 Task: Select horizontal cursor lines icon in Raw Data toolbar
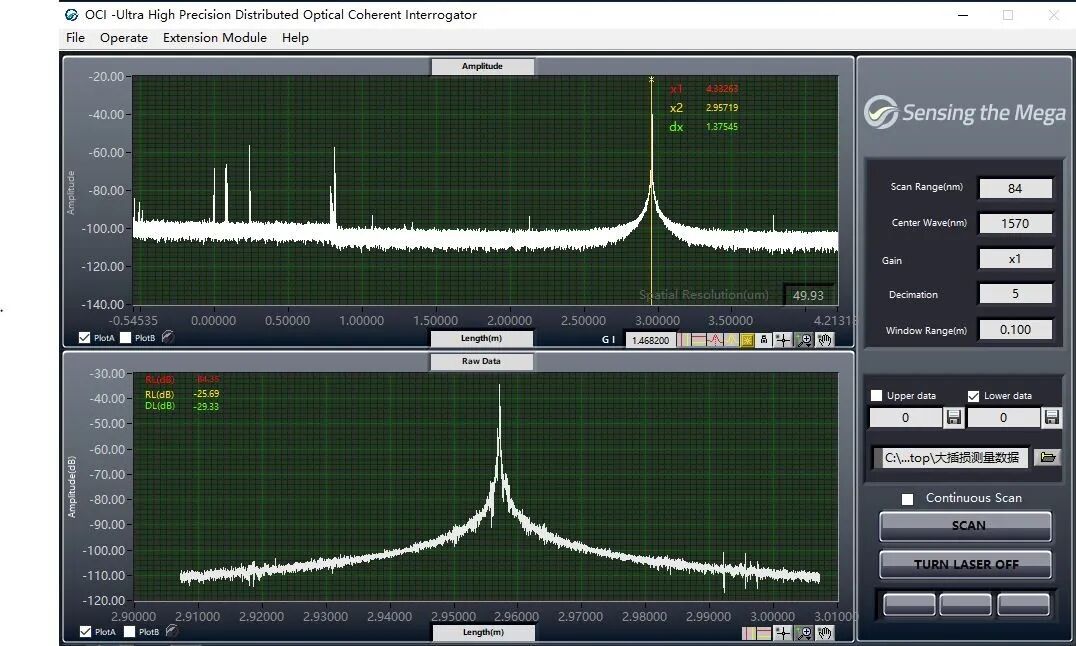[764, 633]
